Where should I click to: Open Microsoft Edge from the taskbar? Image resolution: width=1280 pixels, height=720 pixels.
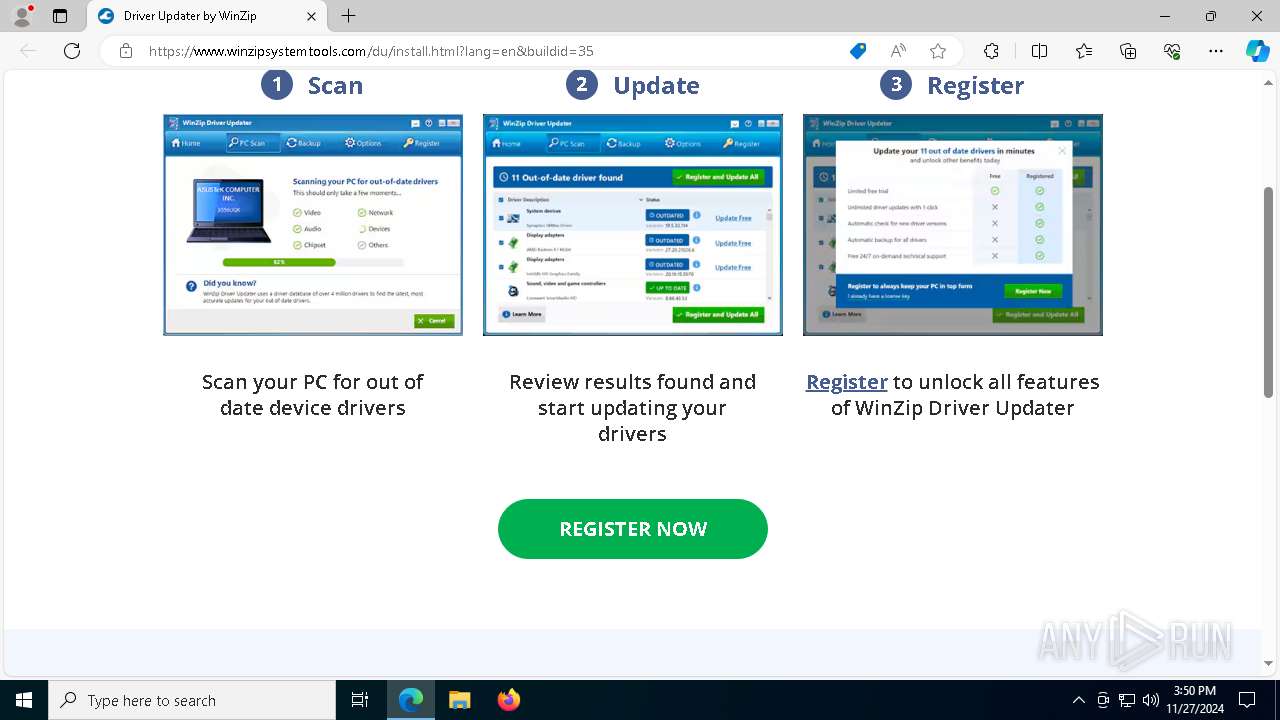(411, 700)
